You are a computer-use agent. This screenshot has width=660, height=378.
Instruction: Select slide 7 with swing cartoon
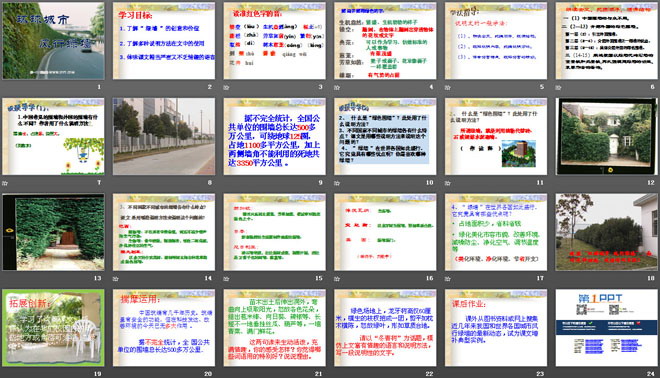(x=53, y=136)
